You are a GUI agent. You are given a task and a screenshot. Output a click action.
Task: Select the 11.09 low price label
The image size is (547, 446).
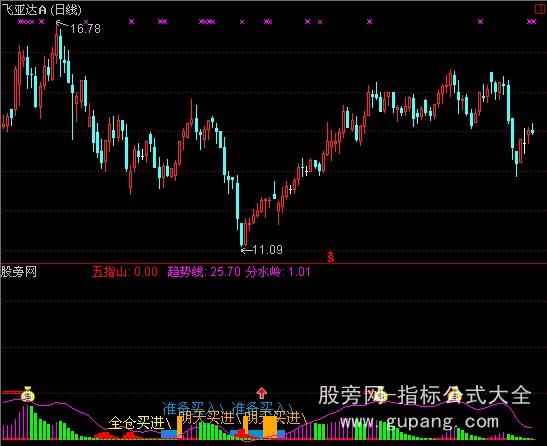[x=267, y=250]
